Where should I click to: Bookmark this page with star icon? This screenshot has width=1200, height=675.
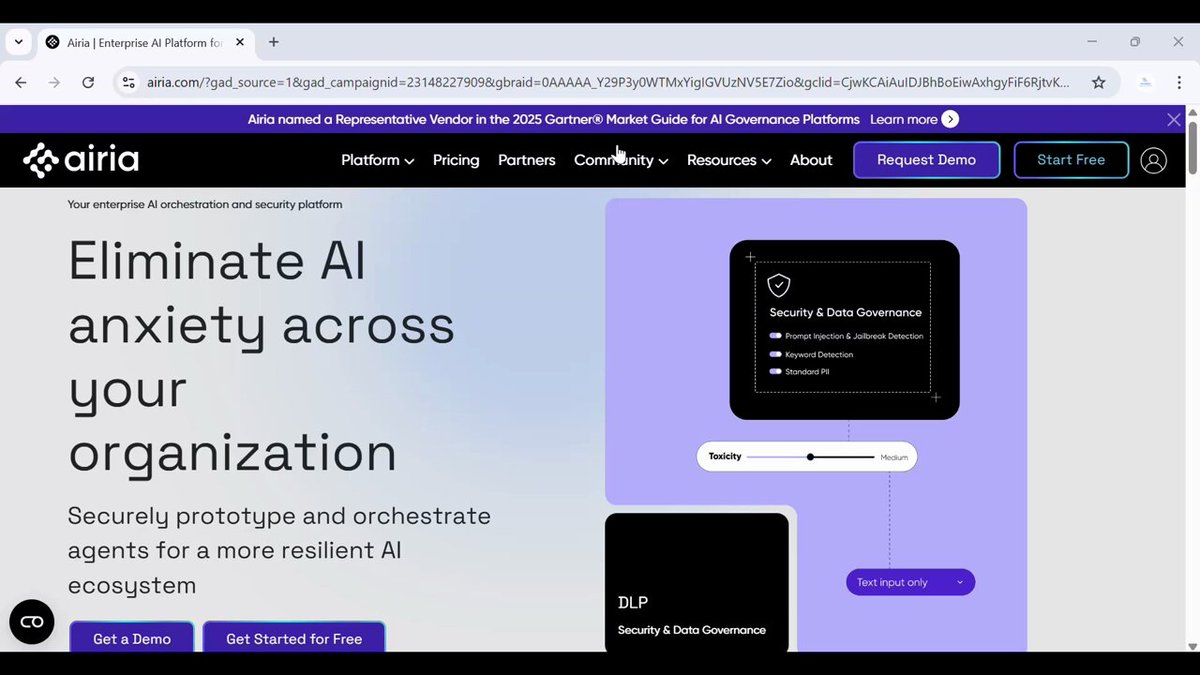(x=1099, y=83)
